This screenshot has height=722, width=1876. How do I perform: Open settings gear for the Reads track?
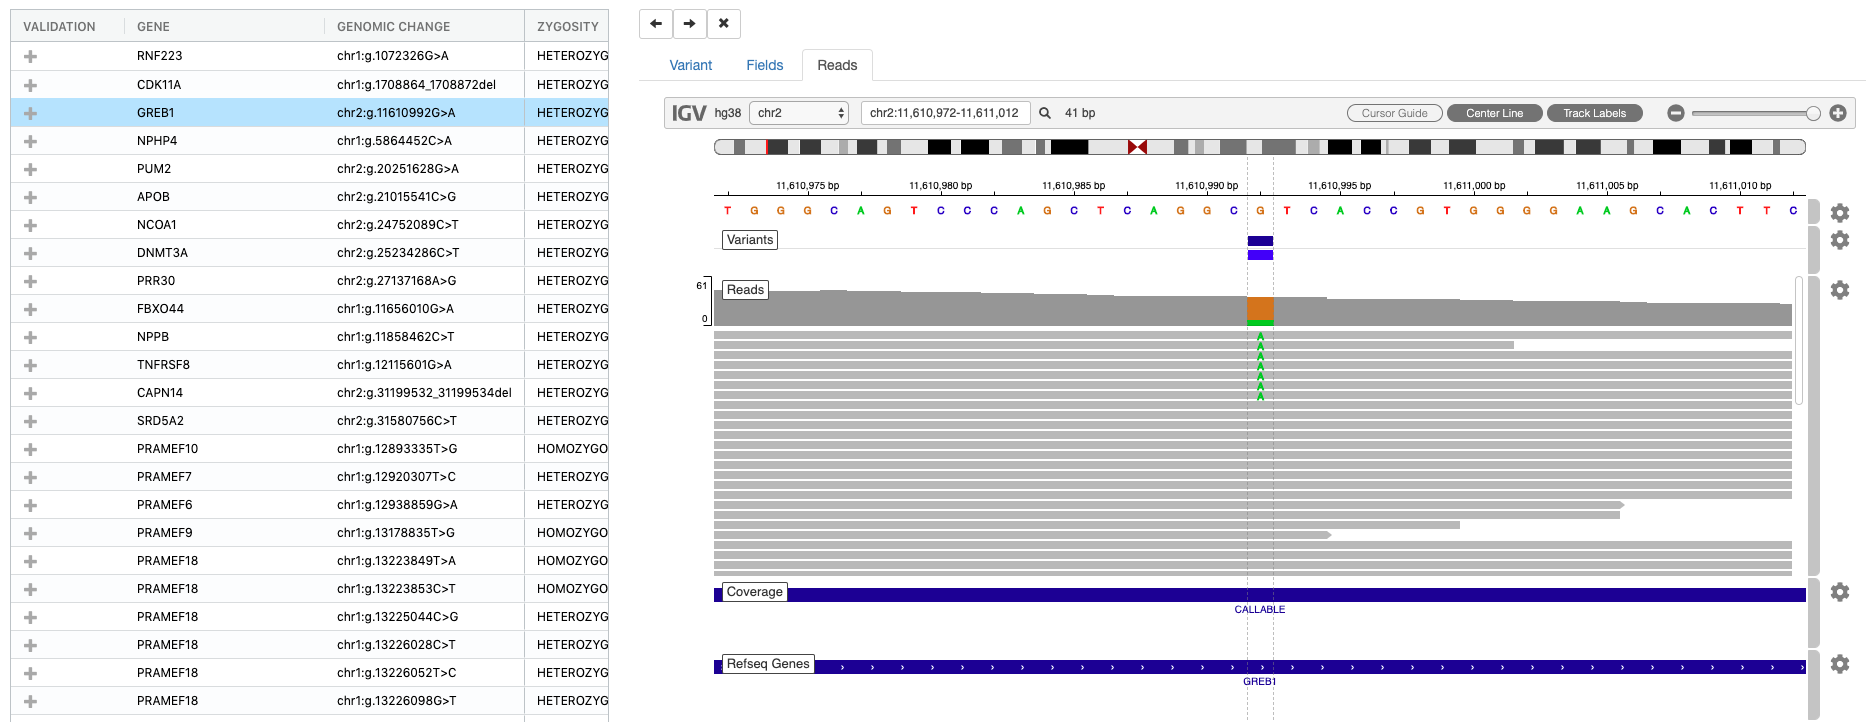(x=1840, y=290)
